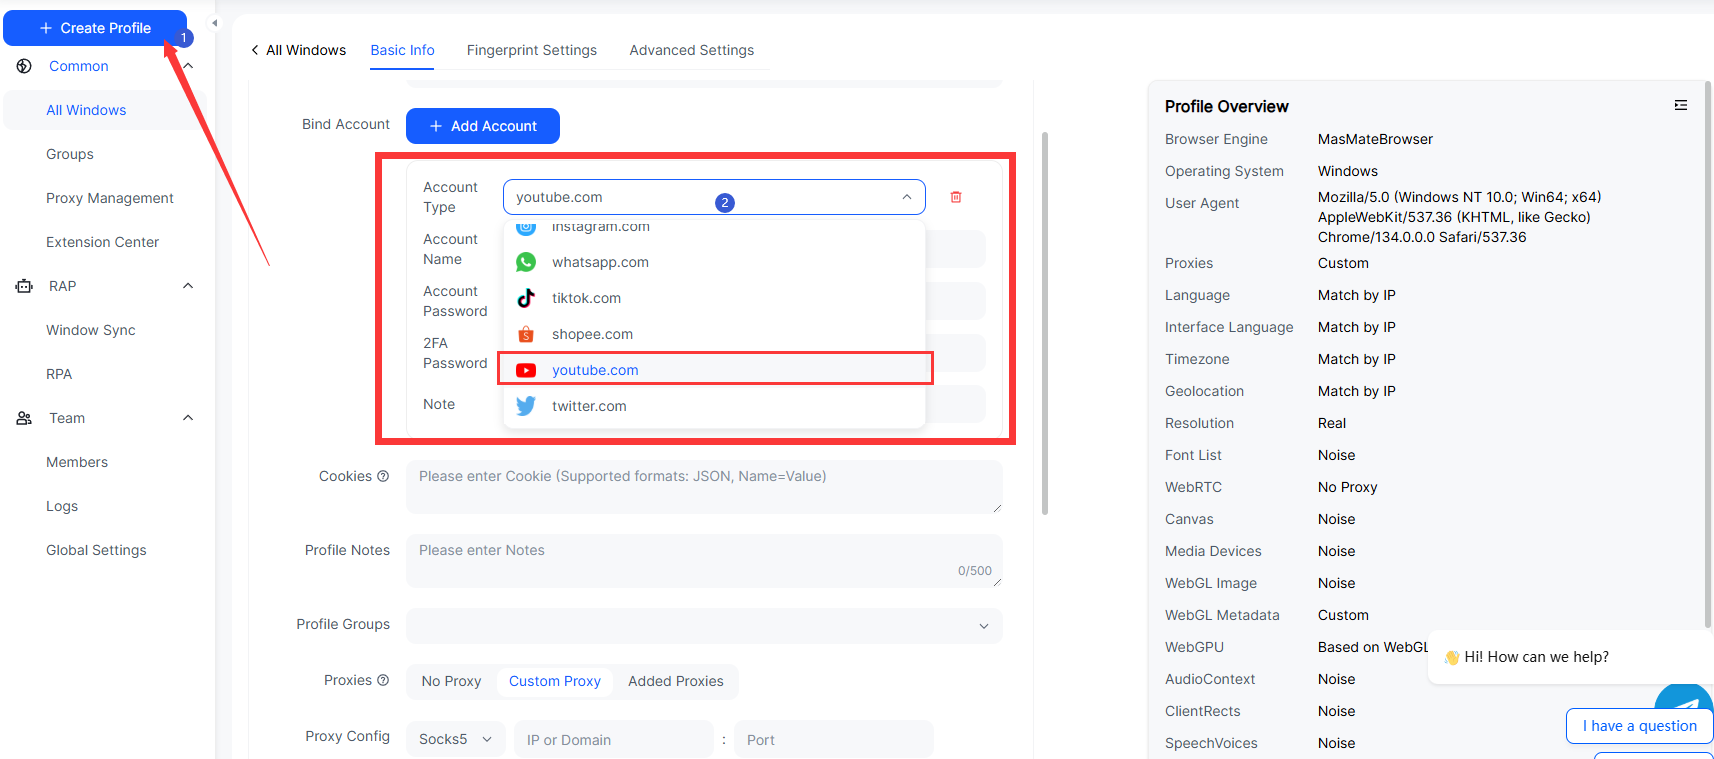Click the Proxies help question mark icon

383,680
